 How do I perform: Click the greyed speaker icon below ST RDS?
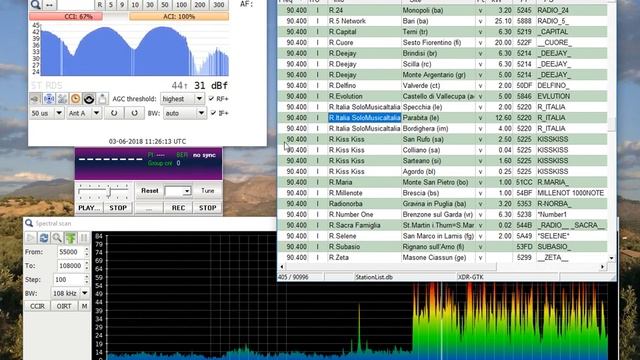click(x=35, y=99)
